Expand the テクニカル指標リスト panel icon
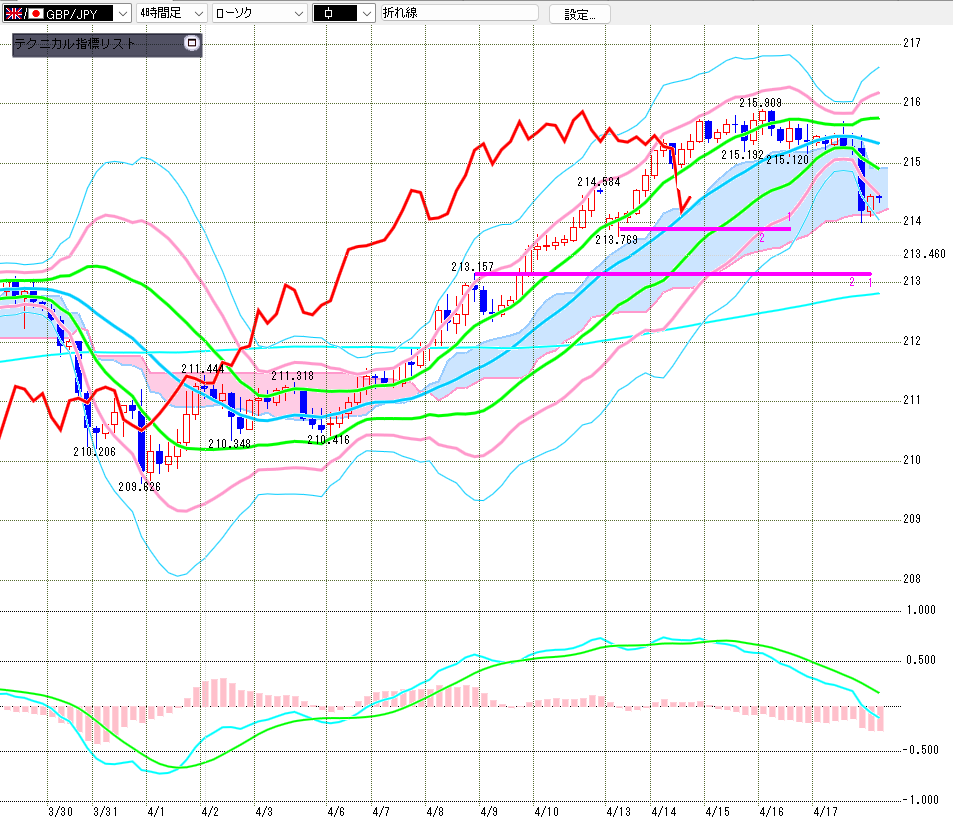 point(192,44)
